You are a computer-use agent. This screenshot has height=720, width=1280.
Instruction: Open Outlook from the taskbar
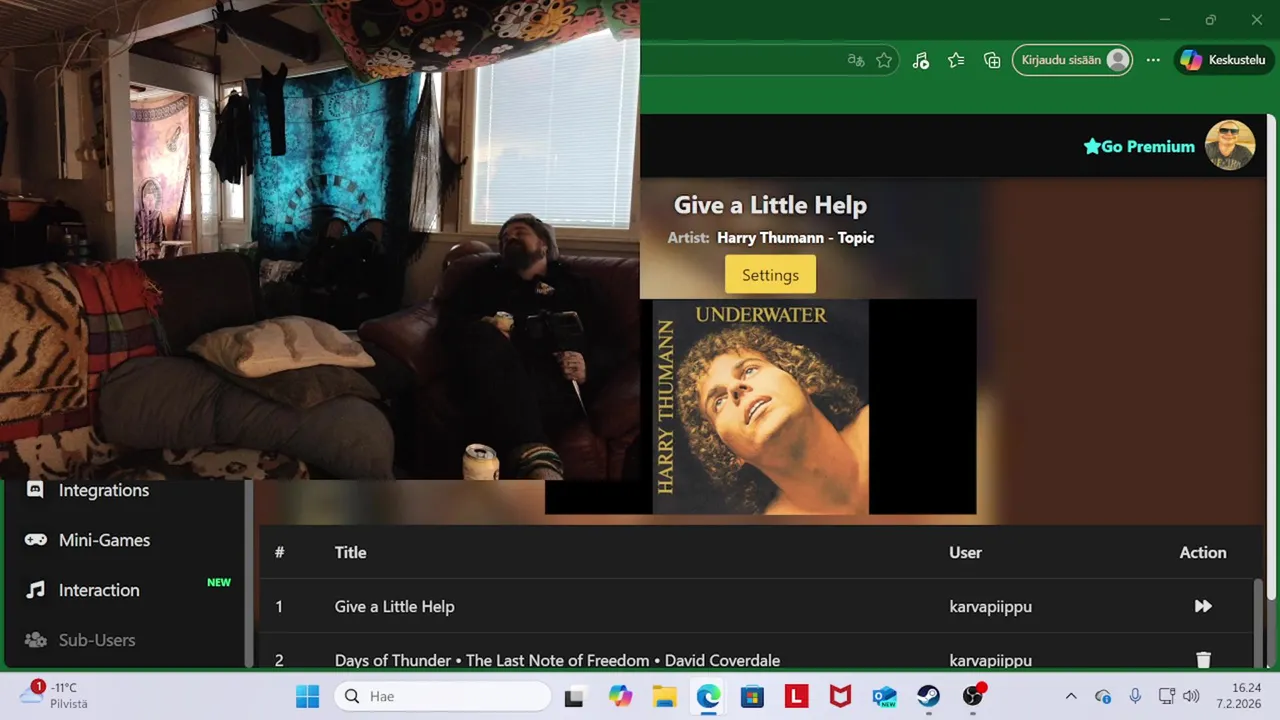click(884, 696)
